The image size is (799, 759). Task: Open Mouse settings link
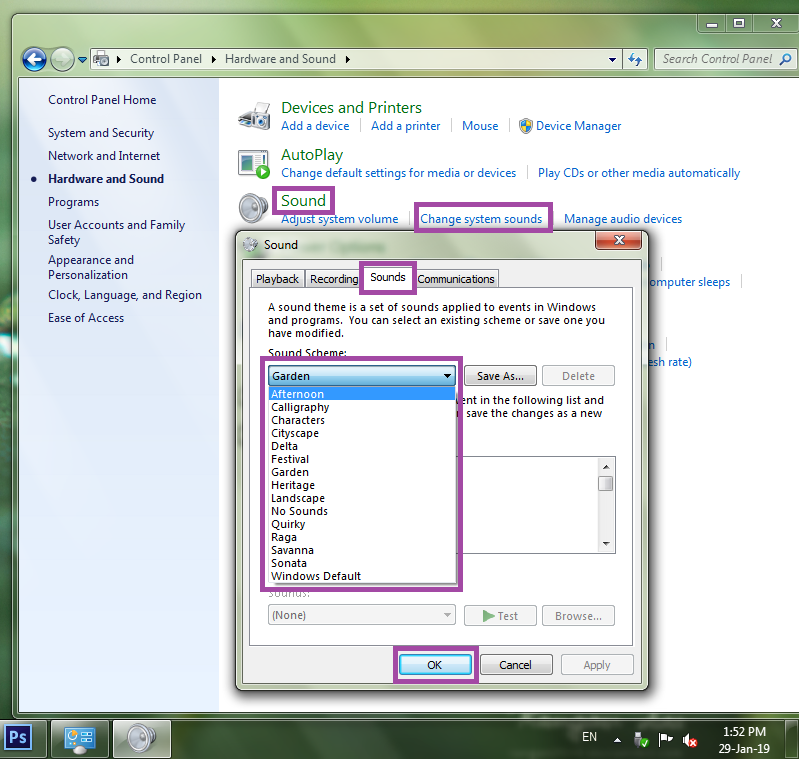click(x=480, y=126)
